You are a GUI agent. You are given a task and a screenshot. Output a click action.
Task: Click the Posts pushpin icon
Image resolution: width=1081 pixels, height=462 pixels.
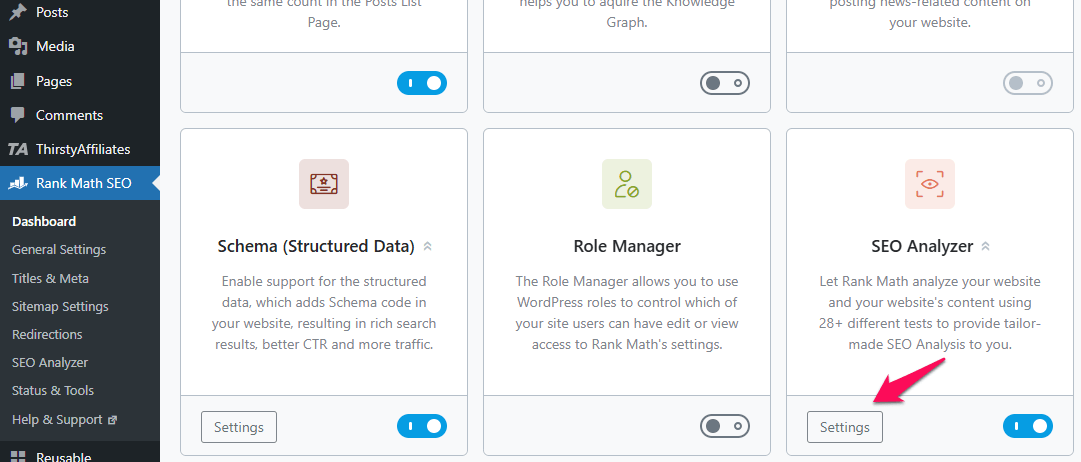pyautogui.click(x=18, y=12)
